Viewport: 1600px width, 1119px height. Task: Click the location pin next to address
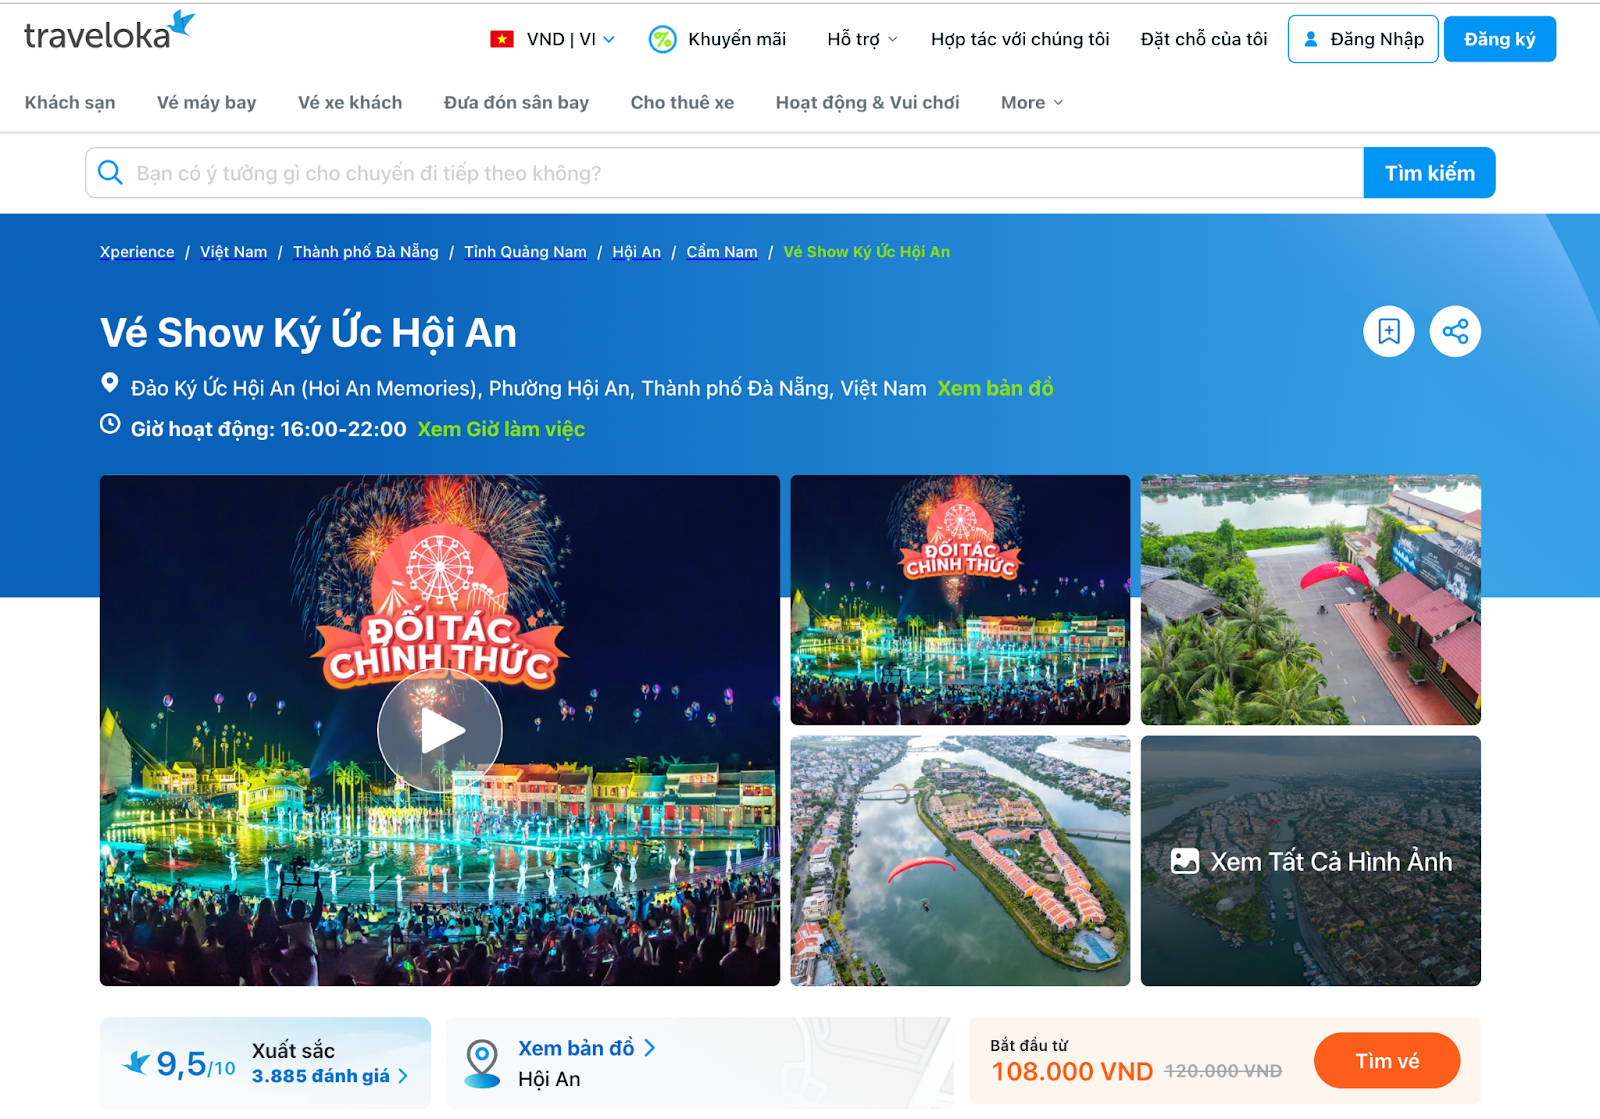point(110,383)
